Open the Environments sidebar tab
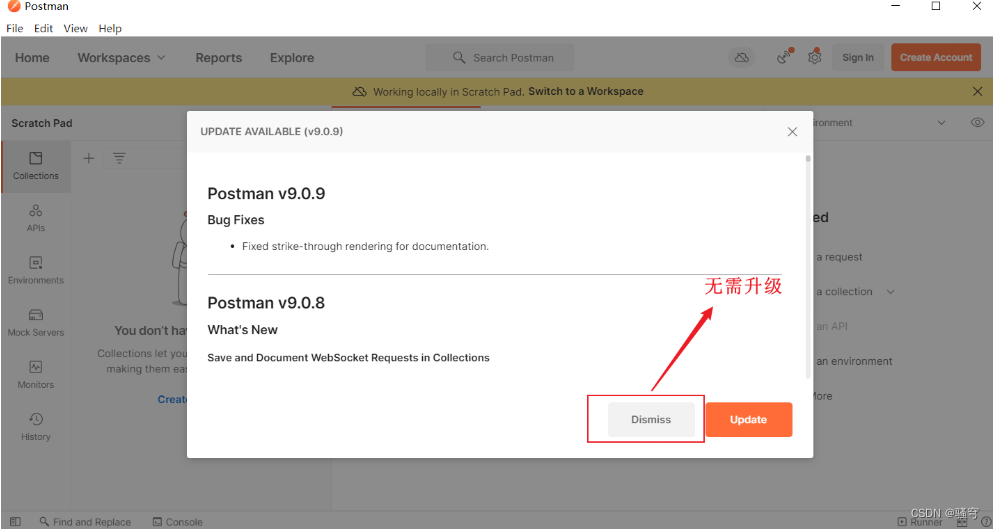This screenshot has height=529, width=995. 36,270
